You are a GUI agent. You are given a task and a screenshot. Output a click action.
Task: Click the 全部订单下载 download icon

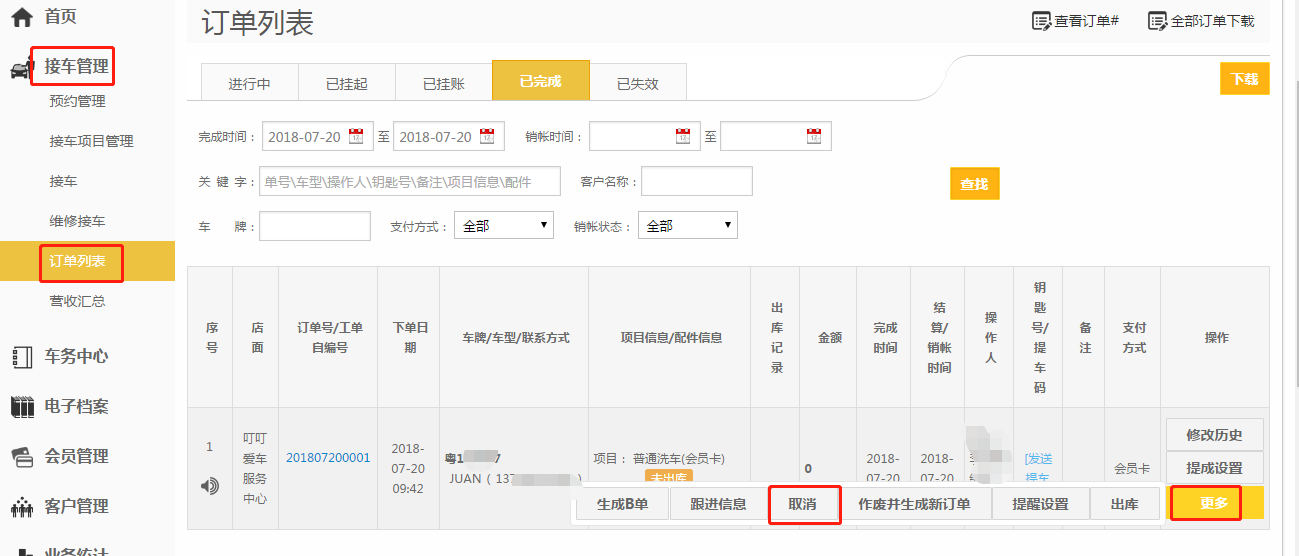pos(1157,21)
